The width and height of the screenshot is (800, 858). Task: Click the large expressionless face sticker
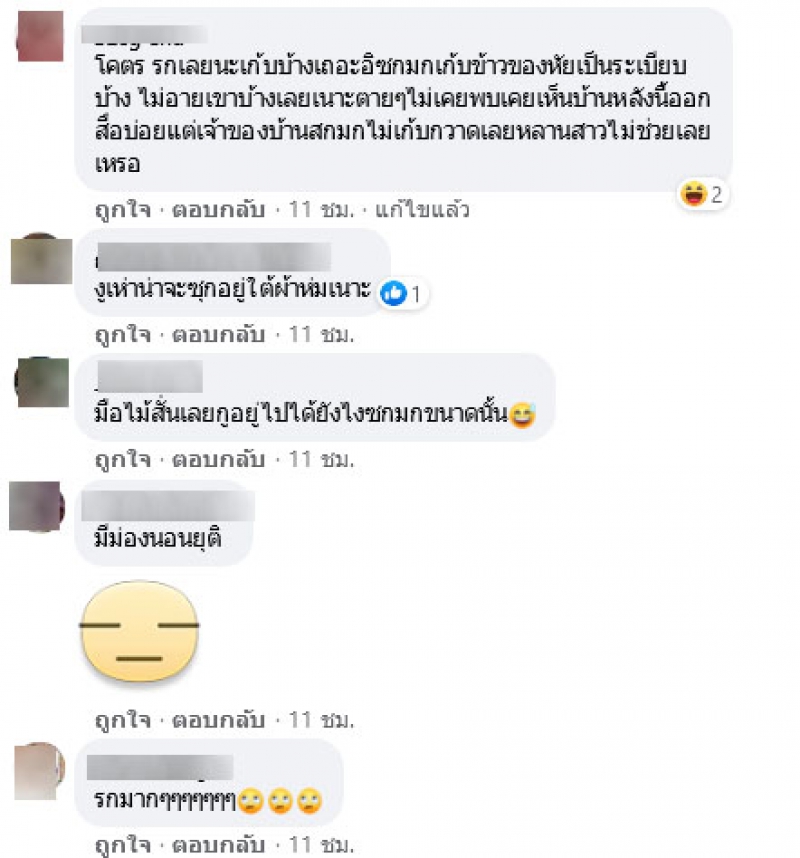140,631
